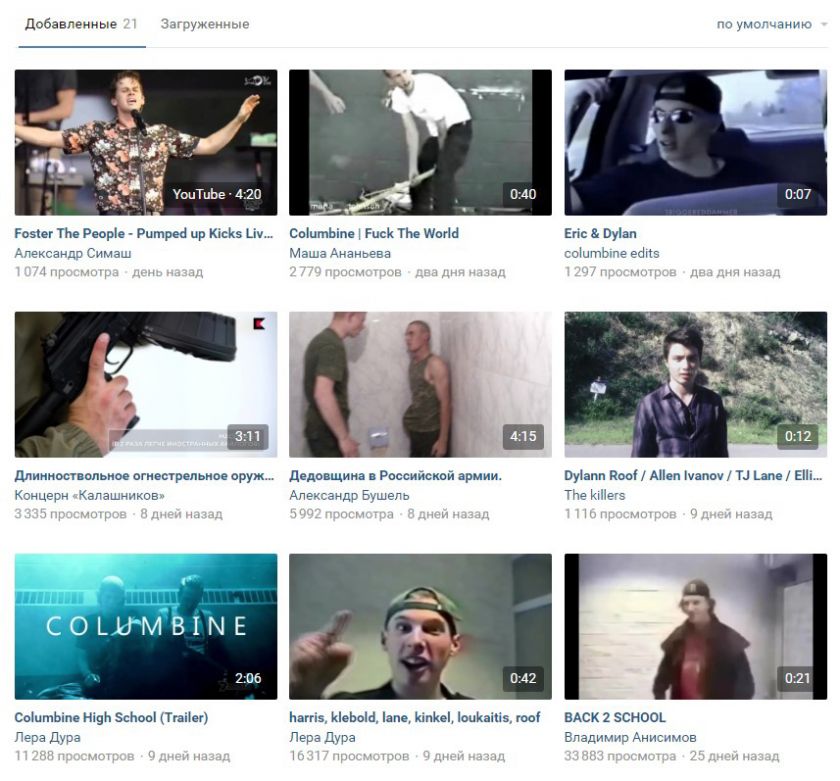Image resolution: width=840 pixels, height=781 pixels.
Task: Open author Александр Симаш
Action: tap(73, 253)
